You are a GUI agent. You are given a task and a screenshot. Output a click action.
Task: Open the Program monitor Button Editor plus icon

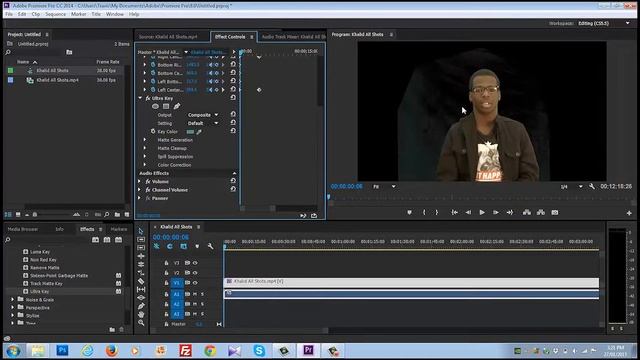click(x=629, y=213)
